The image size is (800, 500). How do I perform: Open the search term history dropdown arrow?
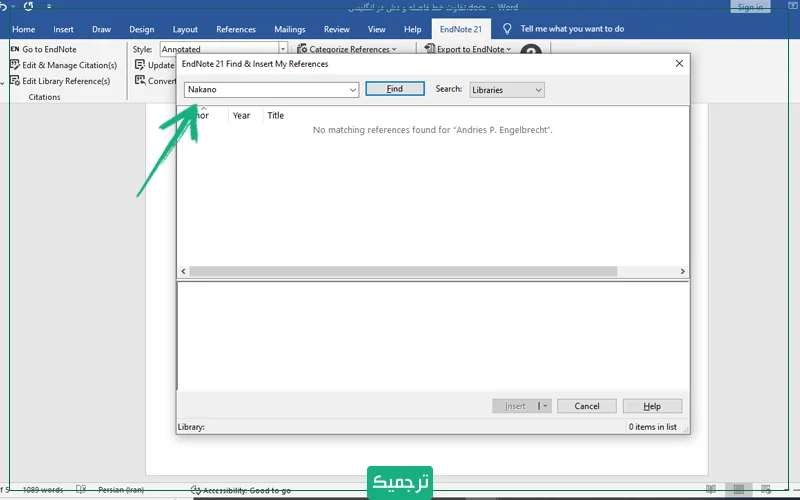pyautogui.click(x=353, y=90)
